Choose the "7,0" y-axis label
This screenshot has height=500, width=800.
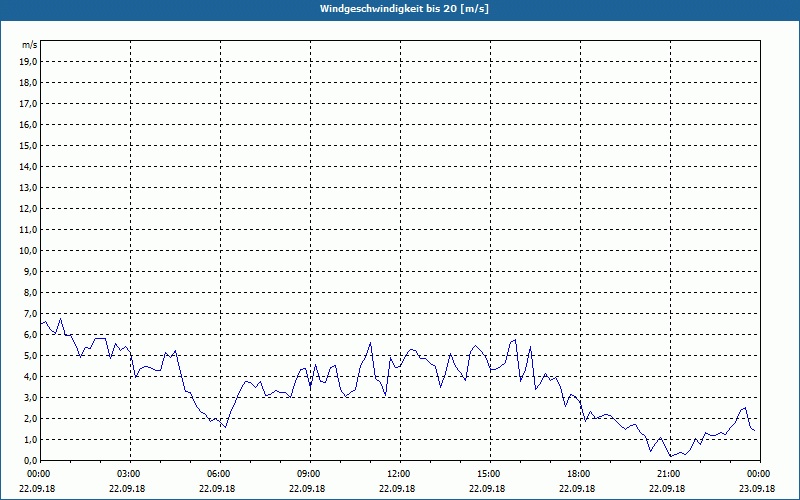[x=30, y=313]
